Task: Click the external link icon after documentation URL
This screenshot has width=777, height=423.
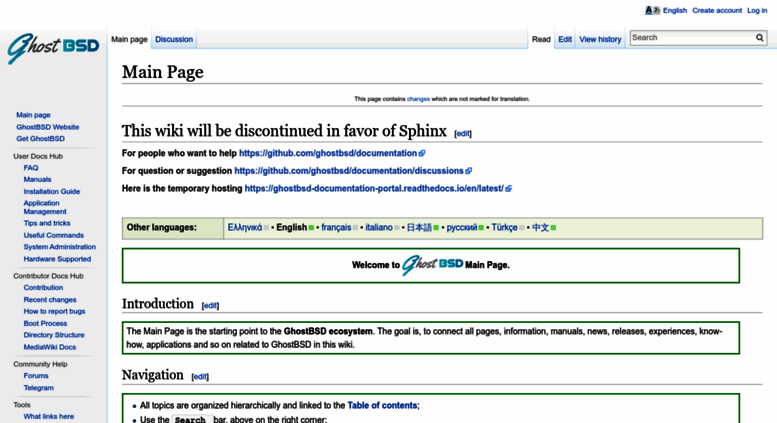Action: (x=422, y=154)
